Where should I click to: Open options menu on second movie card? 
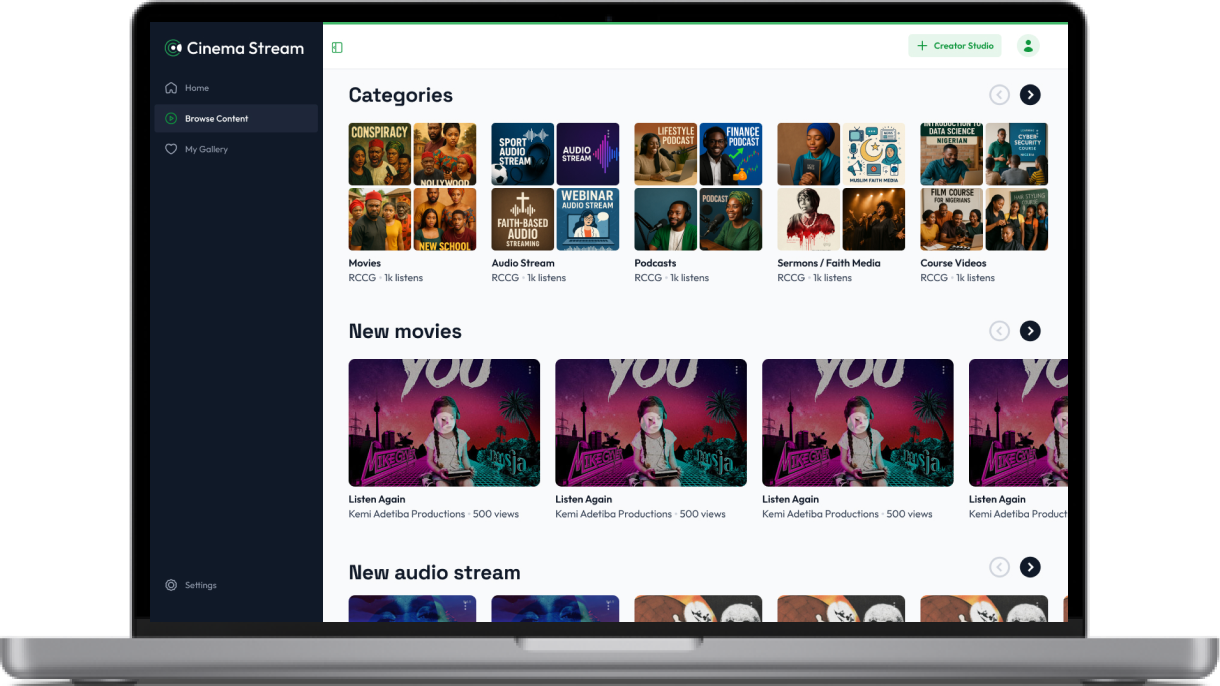(737, 370)
